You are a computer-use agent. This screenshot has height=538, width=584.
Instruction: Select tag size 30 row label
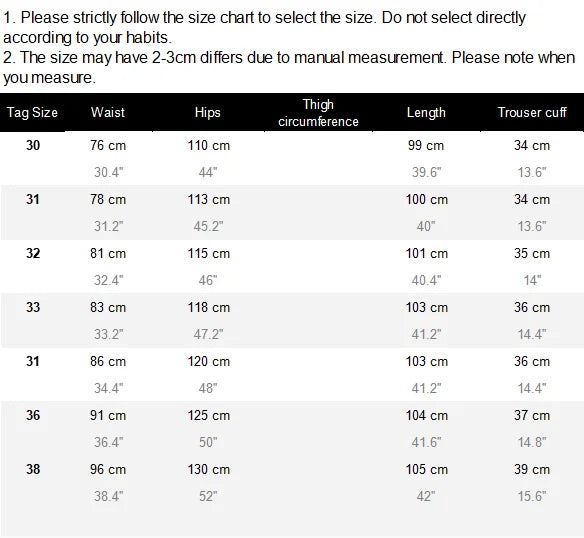33,145
